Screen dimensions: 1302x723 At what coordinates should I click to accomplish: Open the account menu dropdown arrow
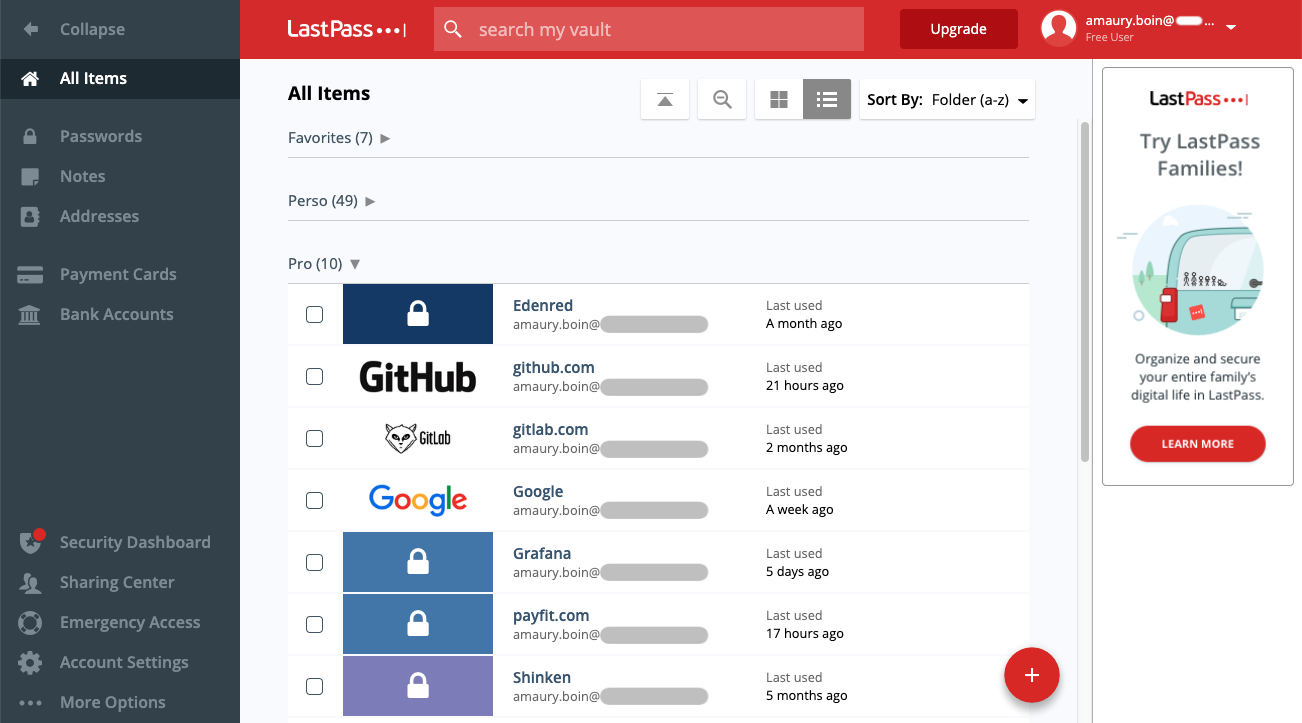(x=1231, y=28)
